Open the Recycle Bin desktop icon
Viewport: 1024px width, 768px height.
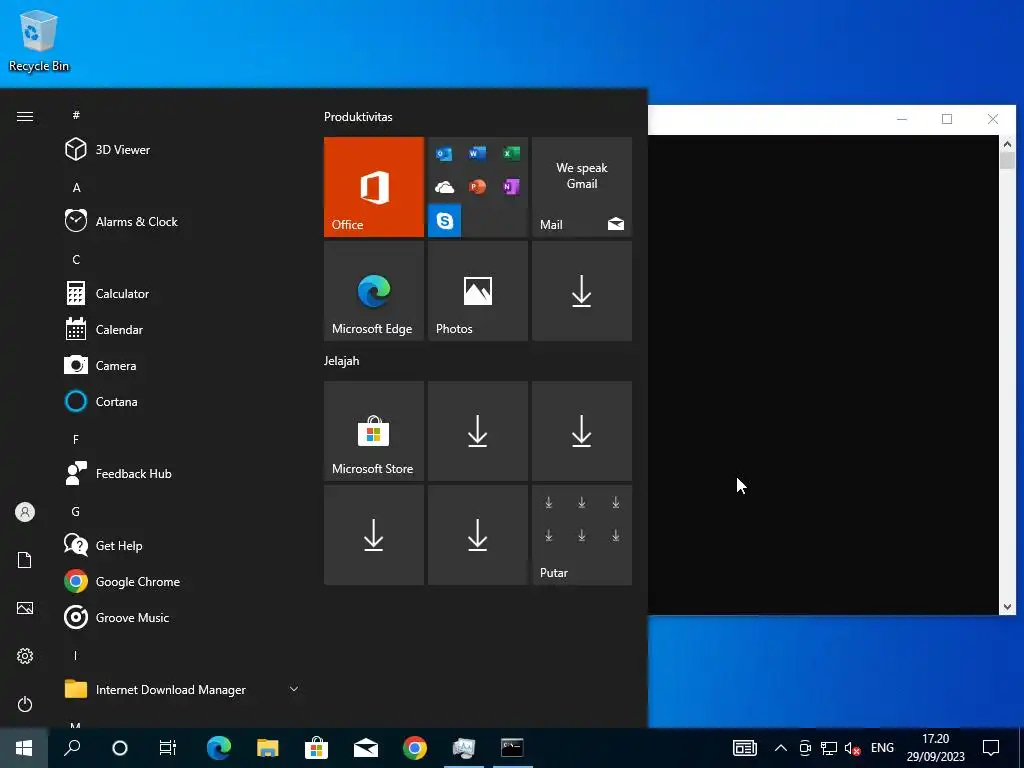point(39,40)
